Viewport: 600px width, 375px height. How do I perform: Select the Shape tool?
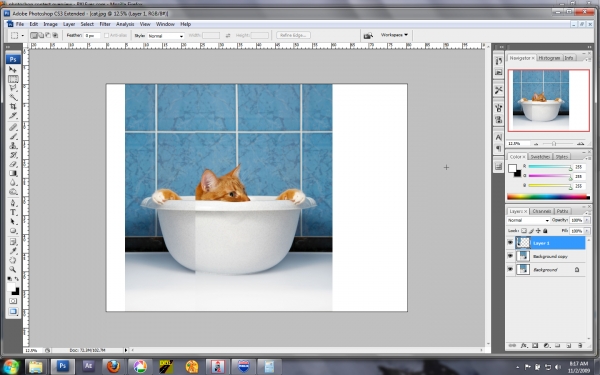13,231
